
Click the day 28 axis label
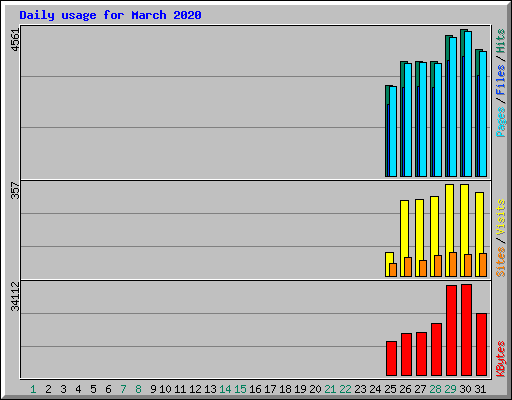point(435,389)
